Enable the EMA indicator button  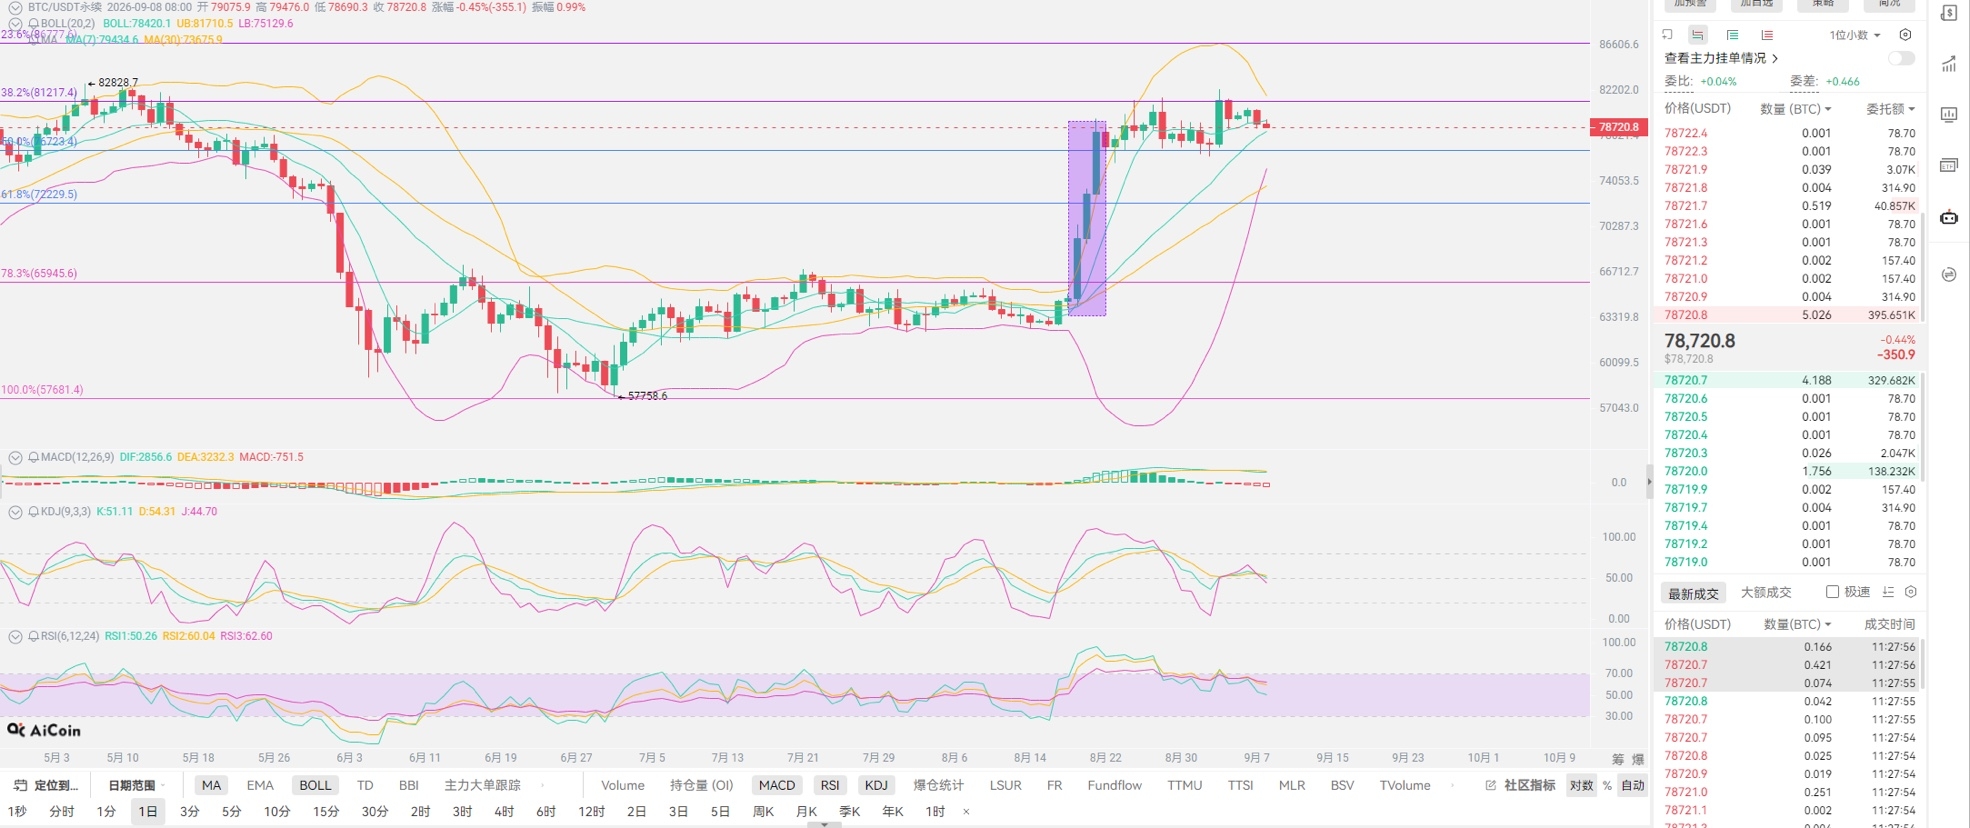click(x=260, y=785)
